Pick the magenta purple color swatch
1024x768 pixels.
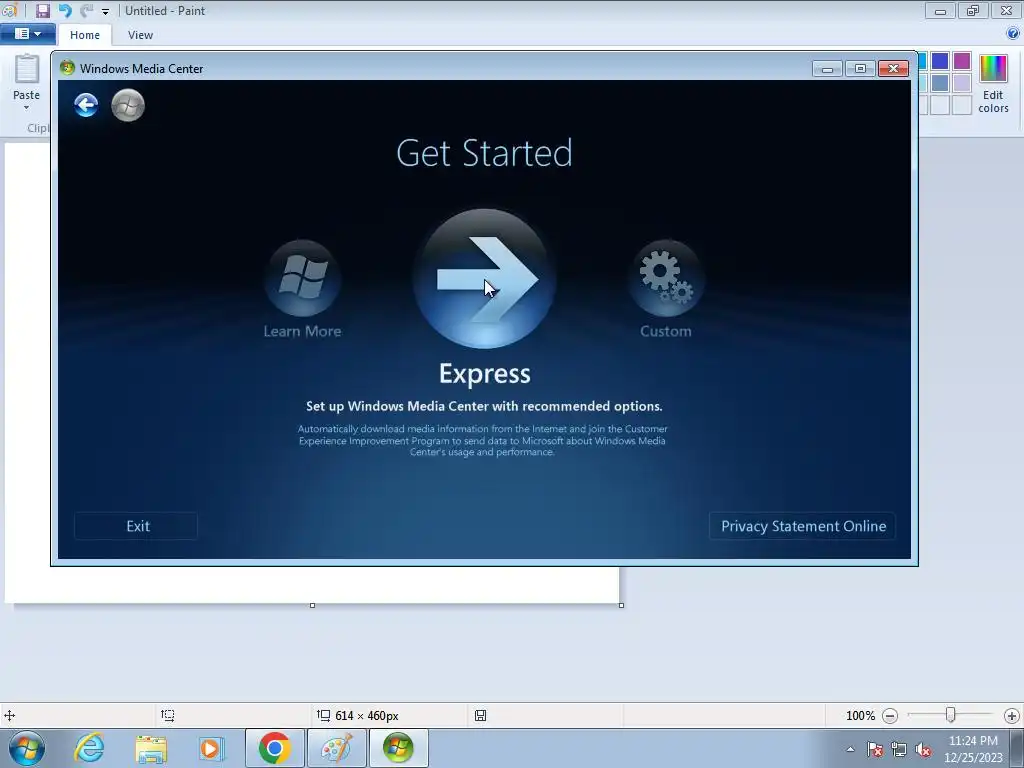pos(962,61)
